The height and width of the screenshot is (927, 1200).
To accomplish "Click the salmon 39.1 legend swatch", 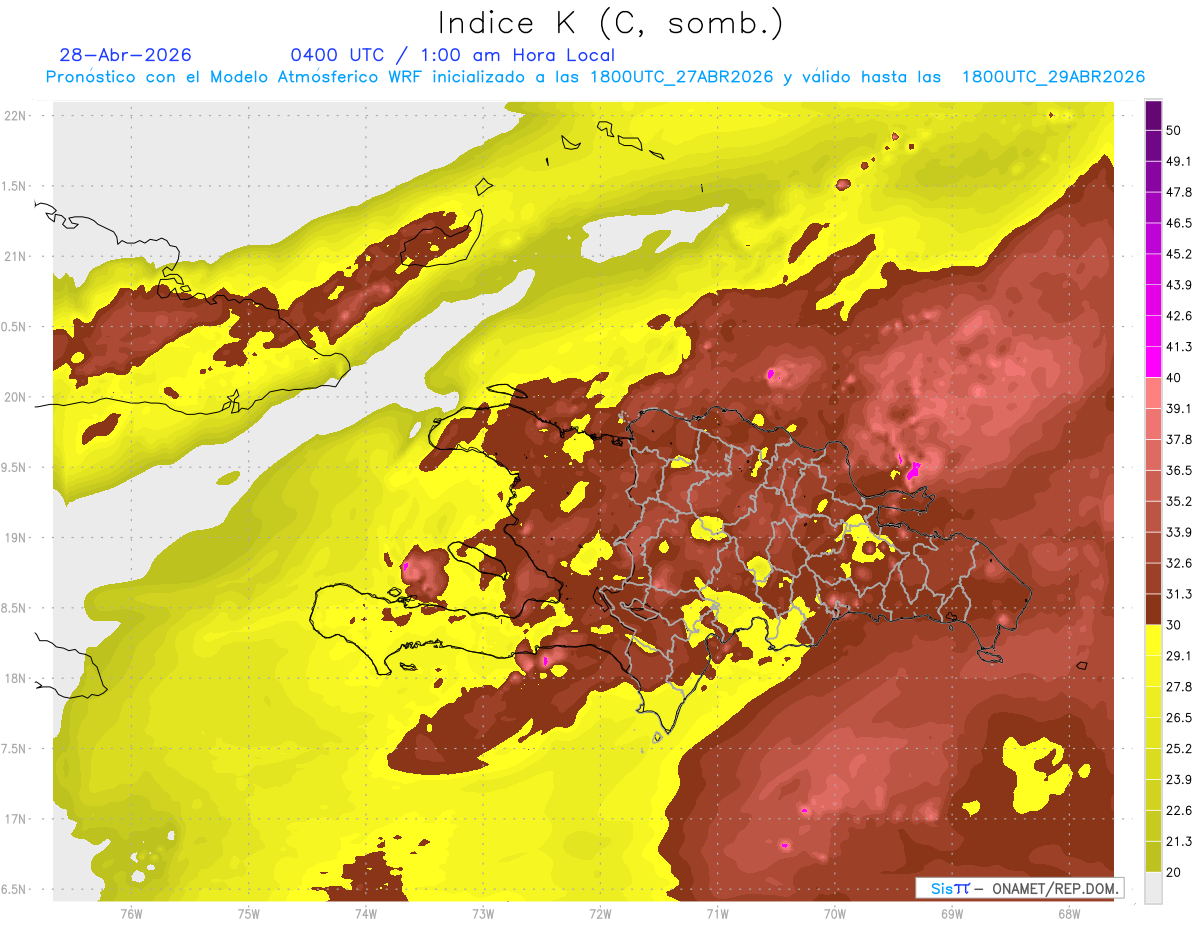I will 1153,392.
